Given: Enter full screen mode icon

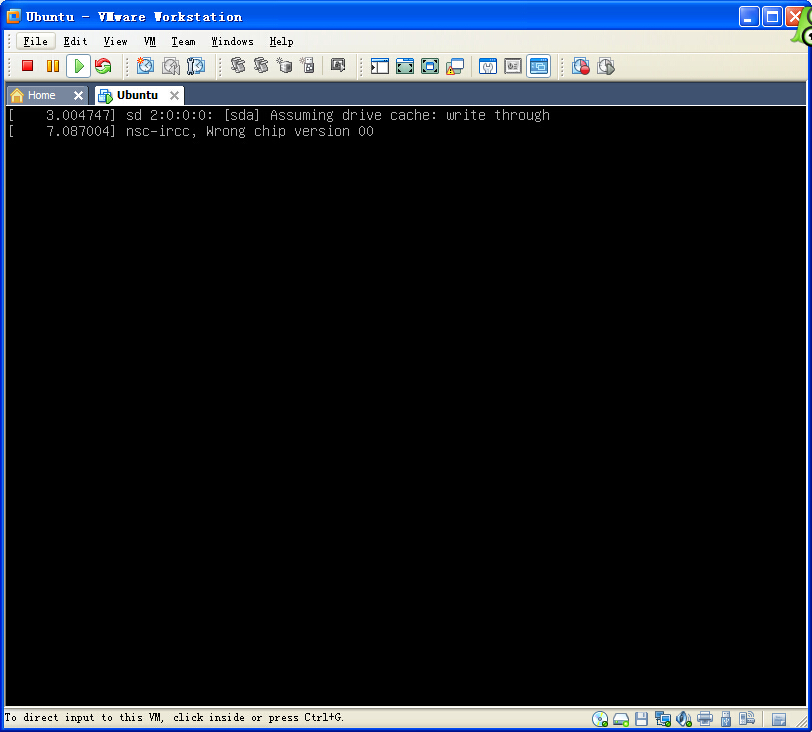Looking at the screenshot, I should click(430, 66).
